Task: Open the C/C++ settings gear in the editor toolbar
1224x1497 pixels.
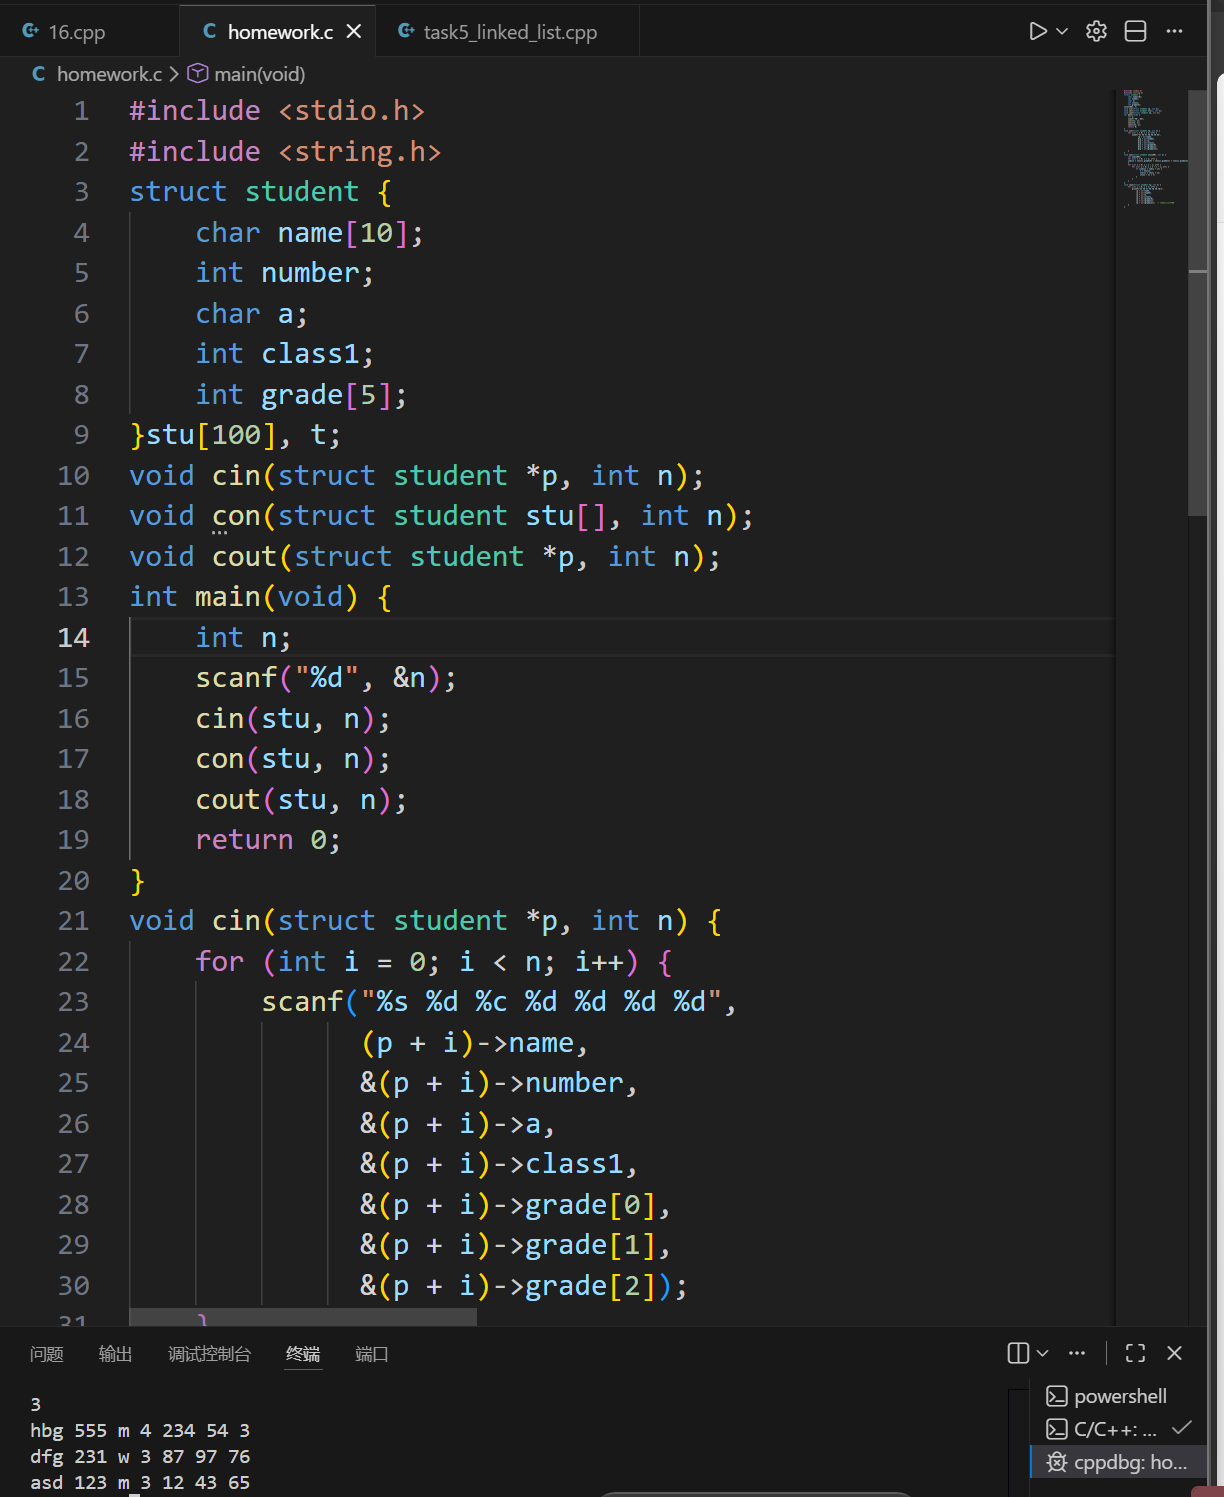Action: (1097, 32)
